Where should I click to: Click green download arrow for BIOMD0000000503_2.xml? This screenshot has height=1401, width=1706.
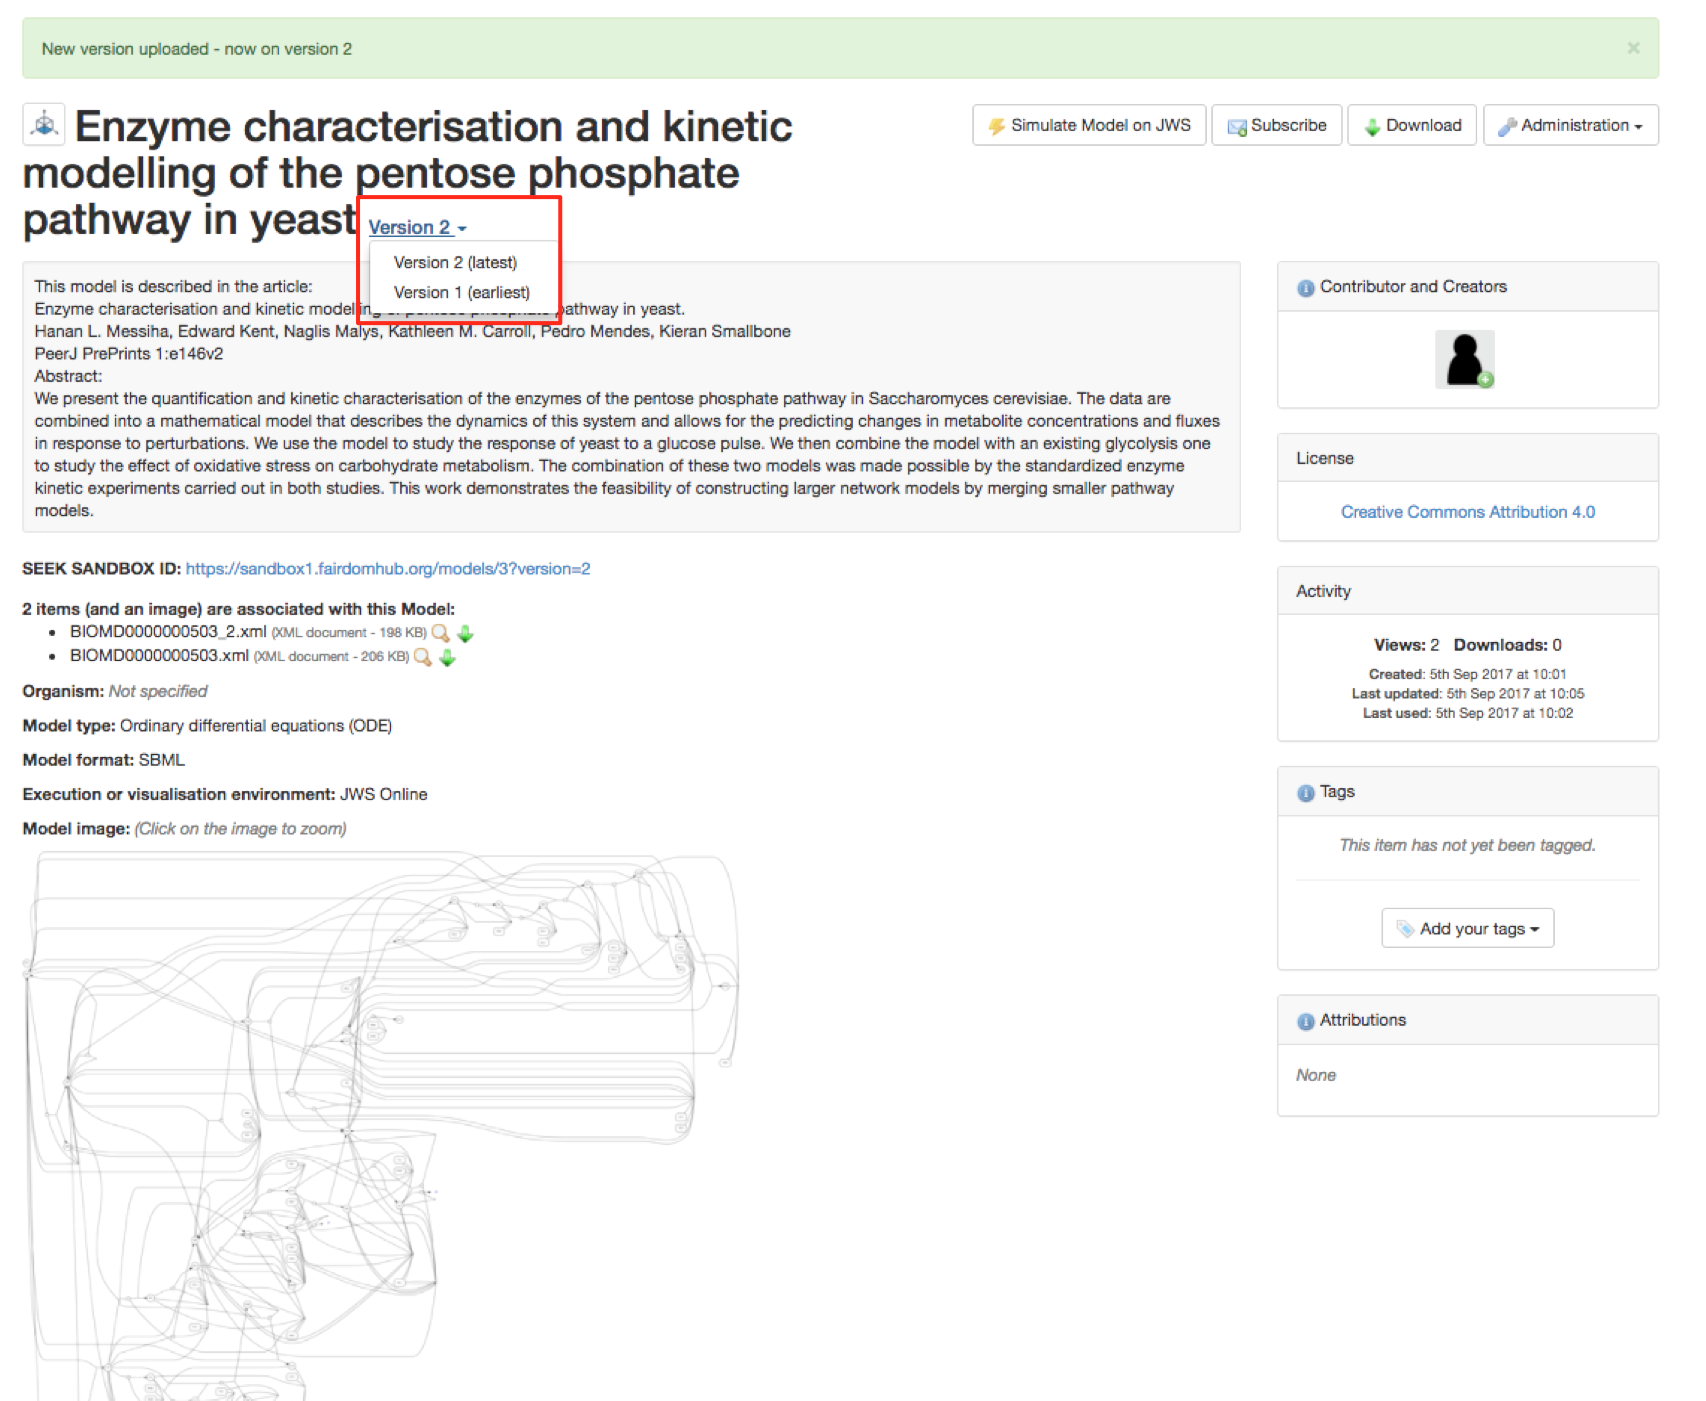pyautogui.click(x=465, y=633)
